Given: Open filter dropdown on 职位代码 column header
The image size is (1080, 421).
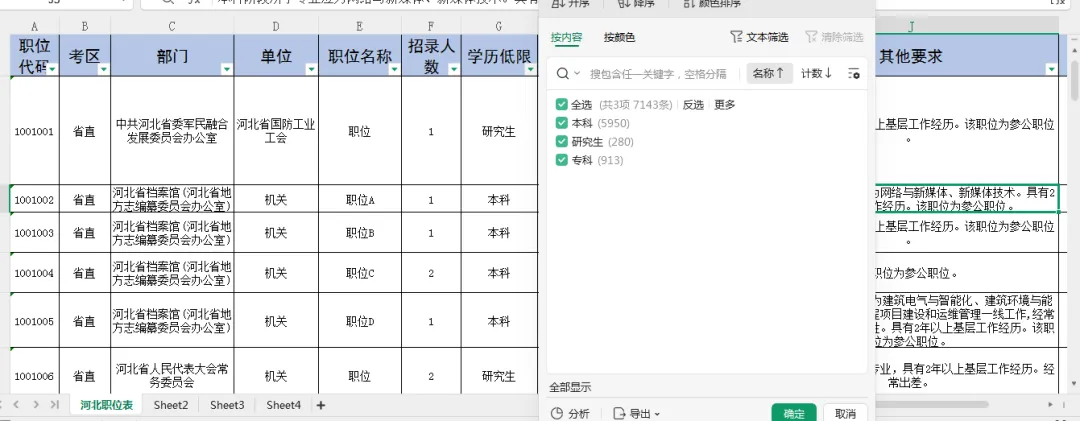Looking at the screenshot, I should (52, 69).
